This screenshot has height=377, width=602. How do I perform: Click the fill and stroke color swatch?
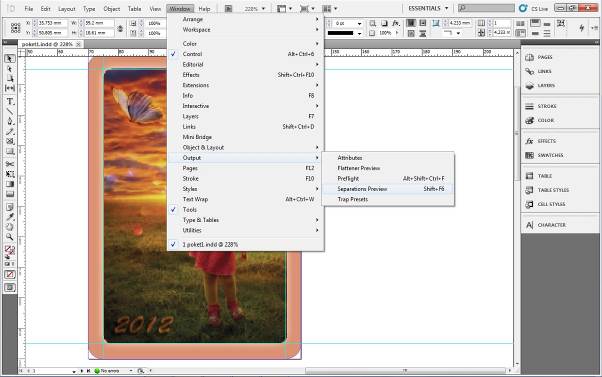[x=10, y=250]
